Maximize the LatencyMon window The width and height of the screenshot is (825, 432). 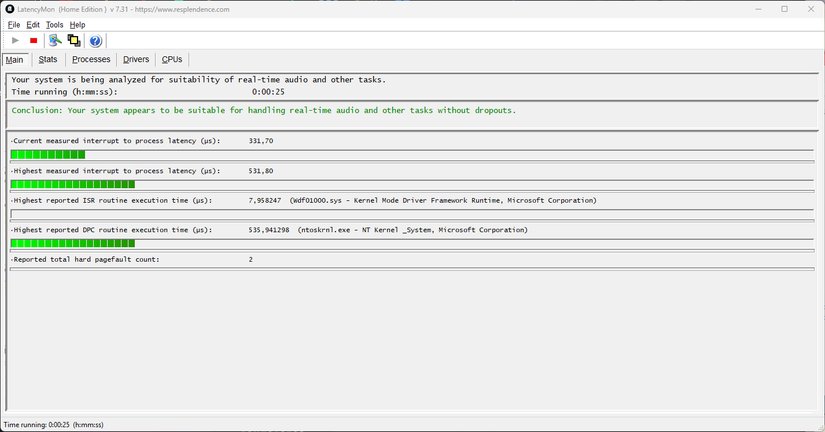(x=784, y=9)
